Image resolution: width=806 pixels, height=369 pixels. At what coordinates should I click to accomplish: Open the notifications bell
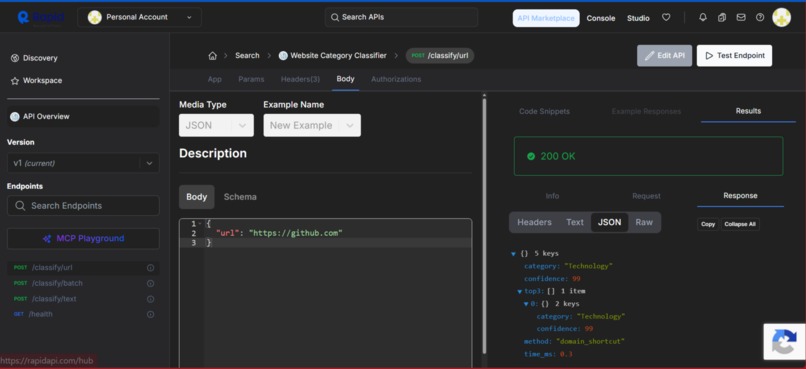(703, 17)
